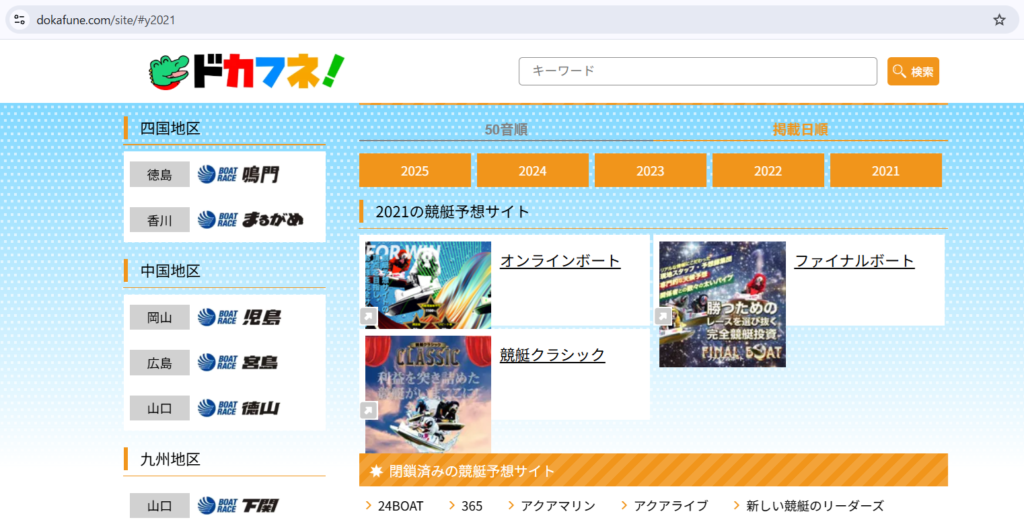Select the 2024 year button
The height and width of the screenshot is (520, 1024).
532,171
